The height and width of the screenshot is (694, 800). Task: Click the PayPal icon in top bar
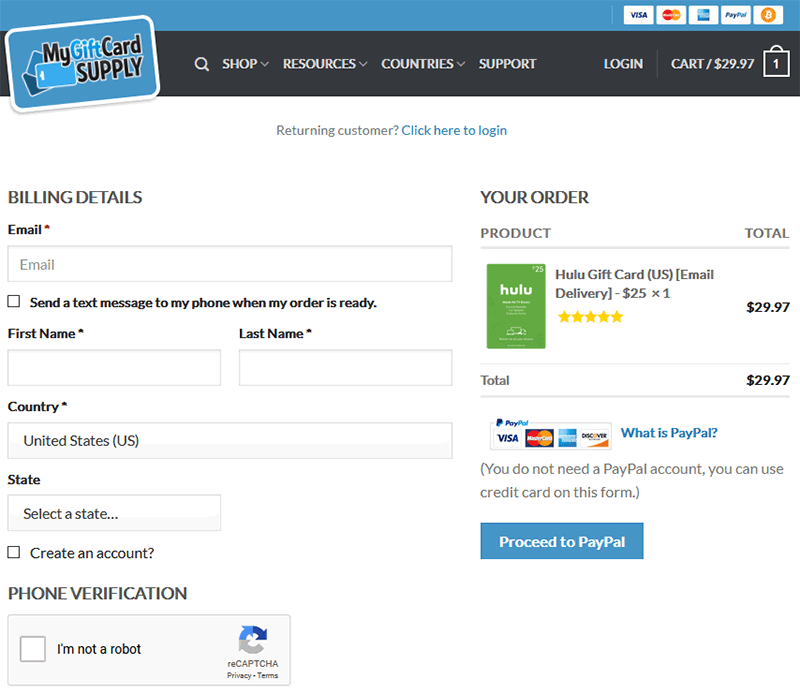click(x=735, y=15)
